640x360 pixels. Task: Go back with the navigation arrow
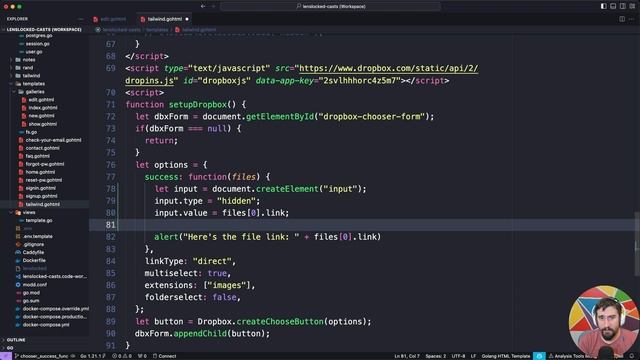coord(203,6)
